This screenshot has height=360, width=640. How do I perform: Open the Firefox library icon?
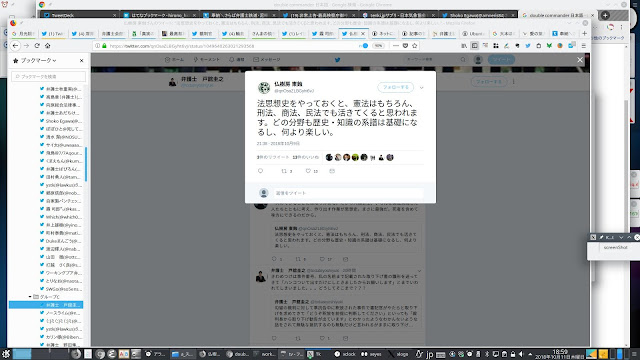tap(464, 46)
